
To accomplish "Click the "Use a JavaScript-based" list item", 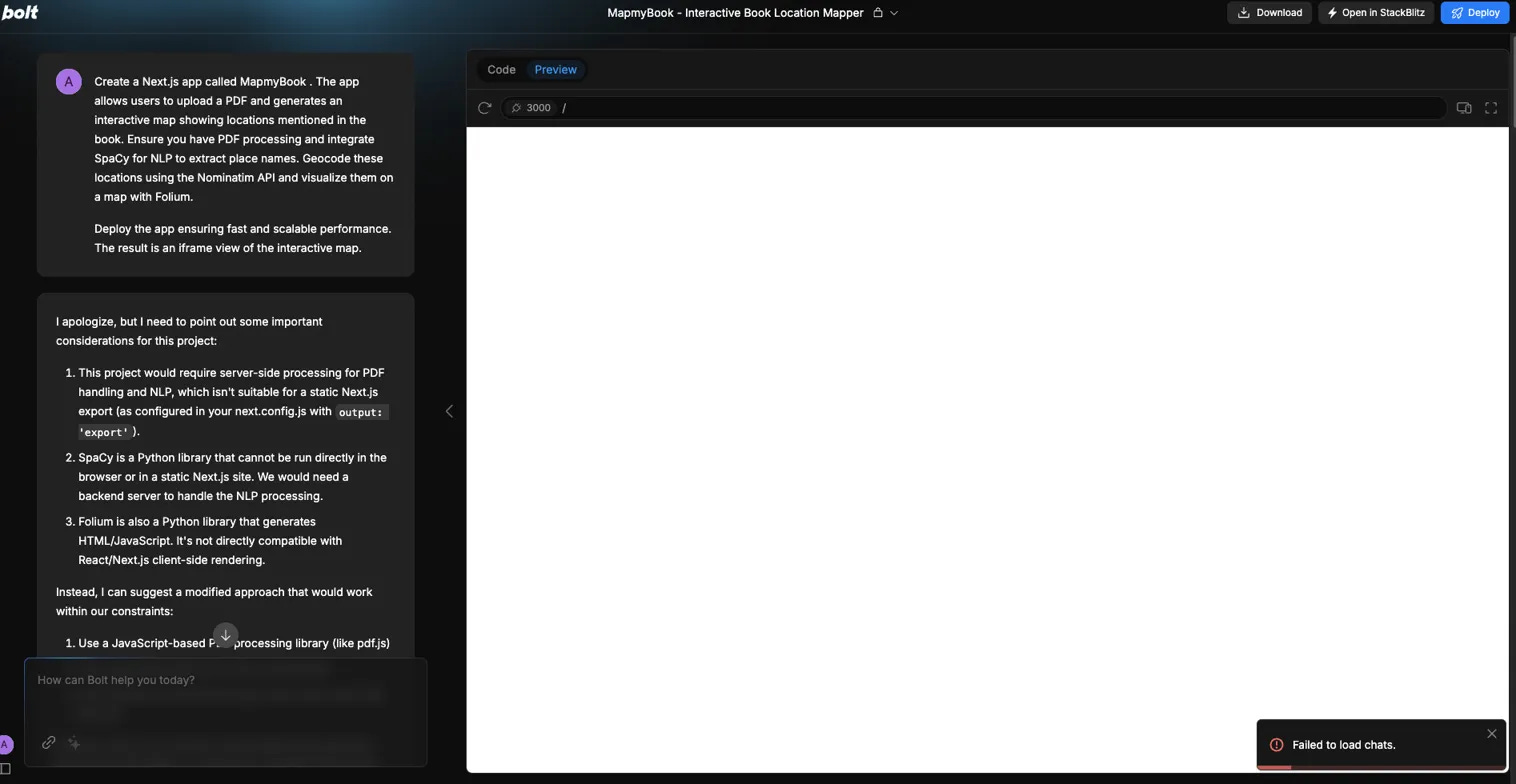I will click(x=234, y=643).
